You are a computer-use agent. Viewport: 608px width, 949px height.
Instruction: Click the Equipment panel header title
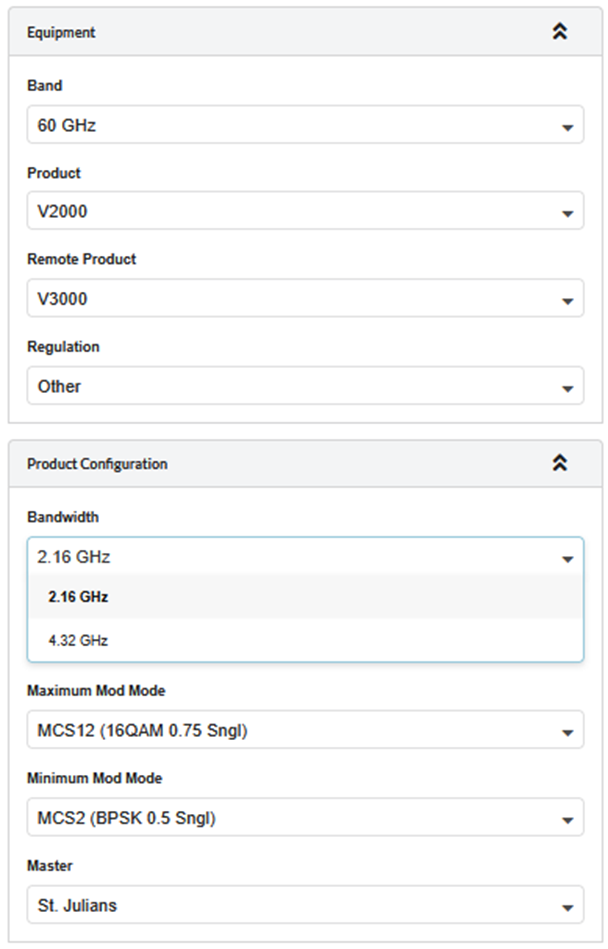click(x=61, y=33)
